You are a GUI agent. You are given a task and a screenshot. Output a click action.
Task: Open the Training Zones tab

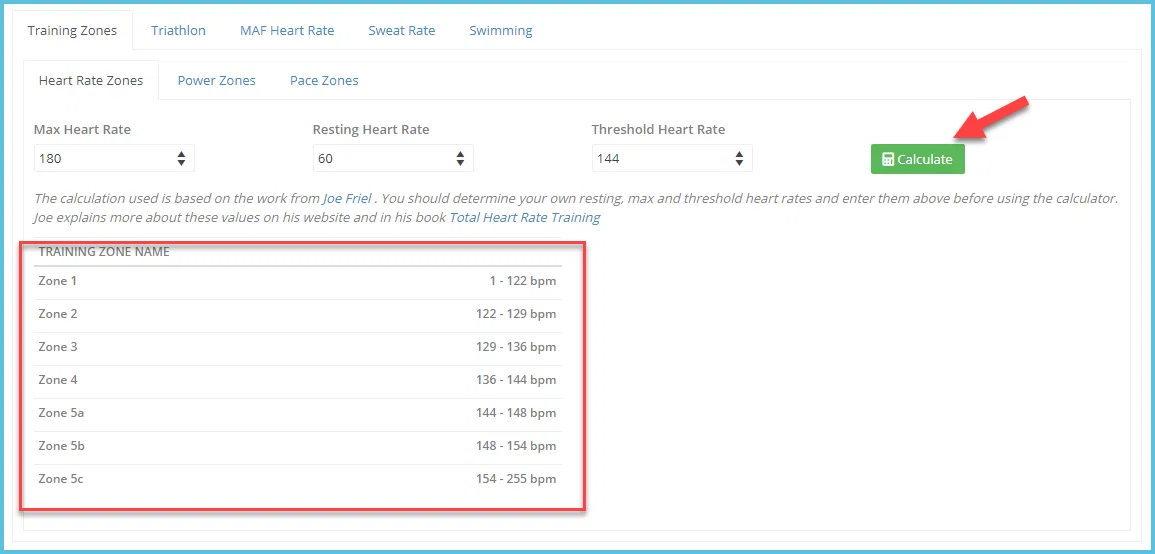click(72, 30)
